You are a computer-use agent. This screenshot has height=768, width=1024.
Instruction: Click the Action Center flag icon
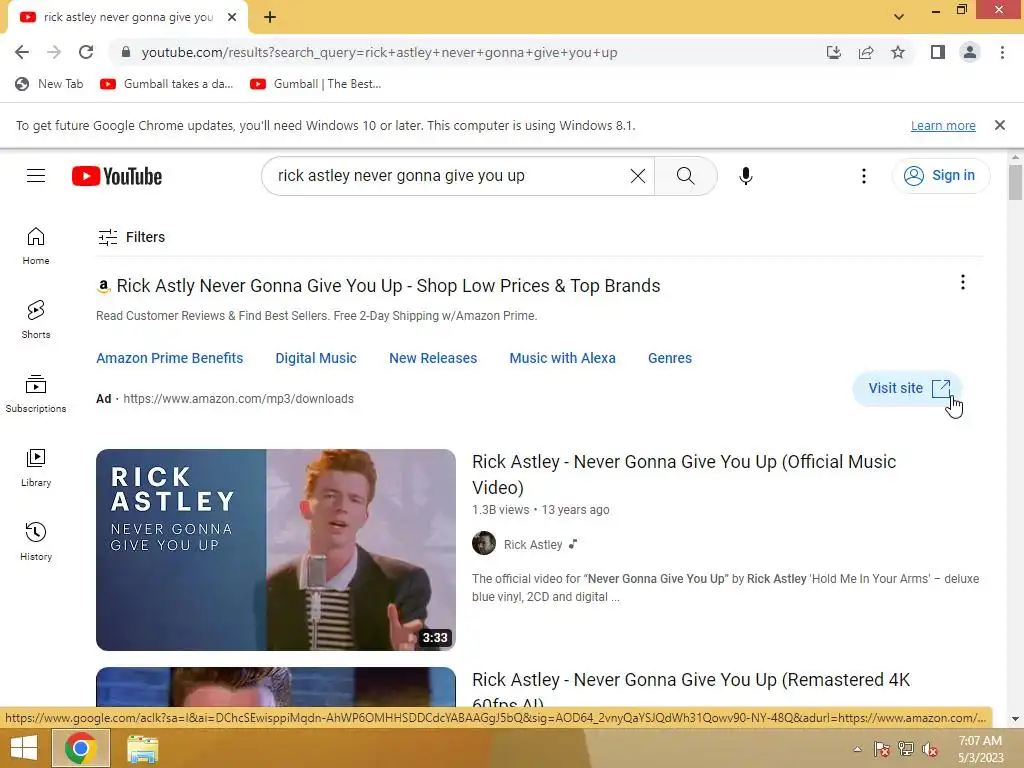881,749
